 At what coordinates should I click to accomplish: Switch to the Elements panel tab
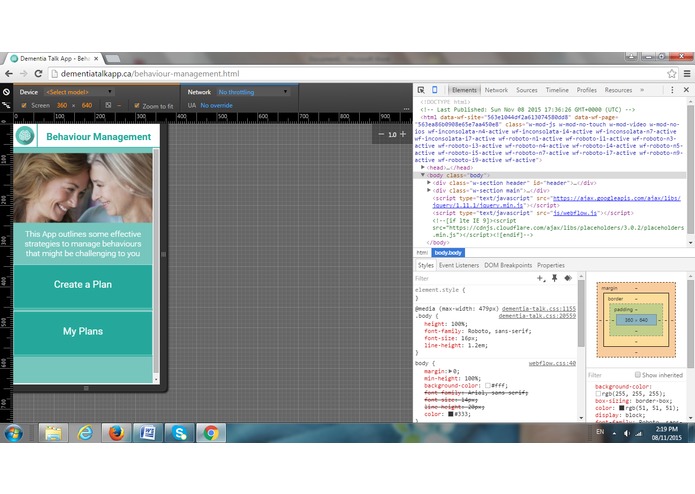(x=464, y=90)
